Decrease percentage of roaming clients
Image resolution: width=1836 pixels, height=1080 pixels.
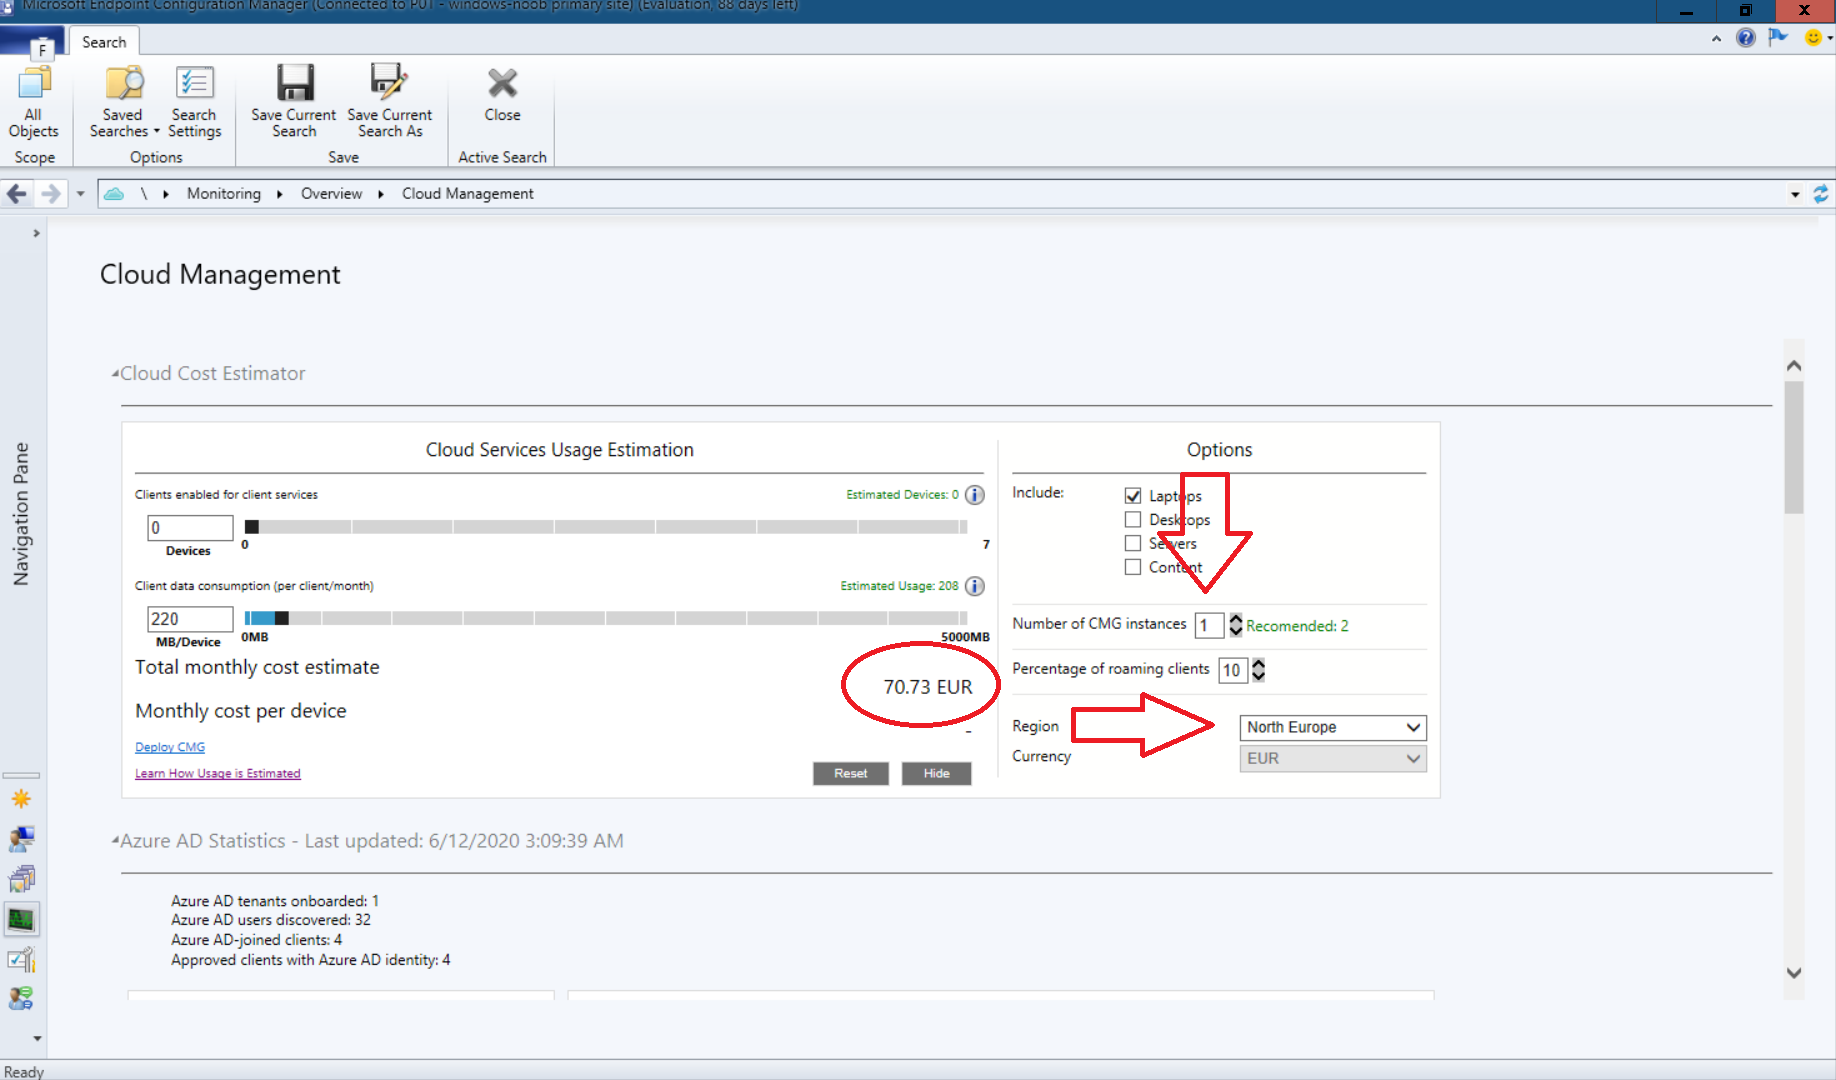point(1259,676)
